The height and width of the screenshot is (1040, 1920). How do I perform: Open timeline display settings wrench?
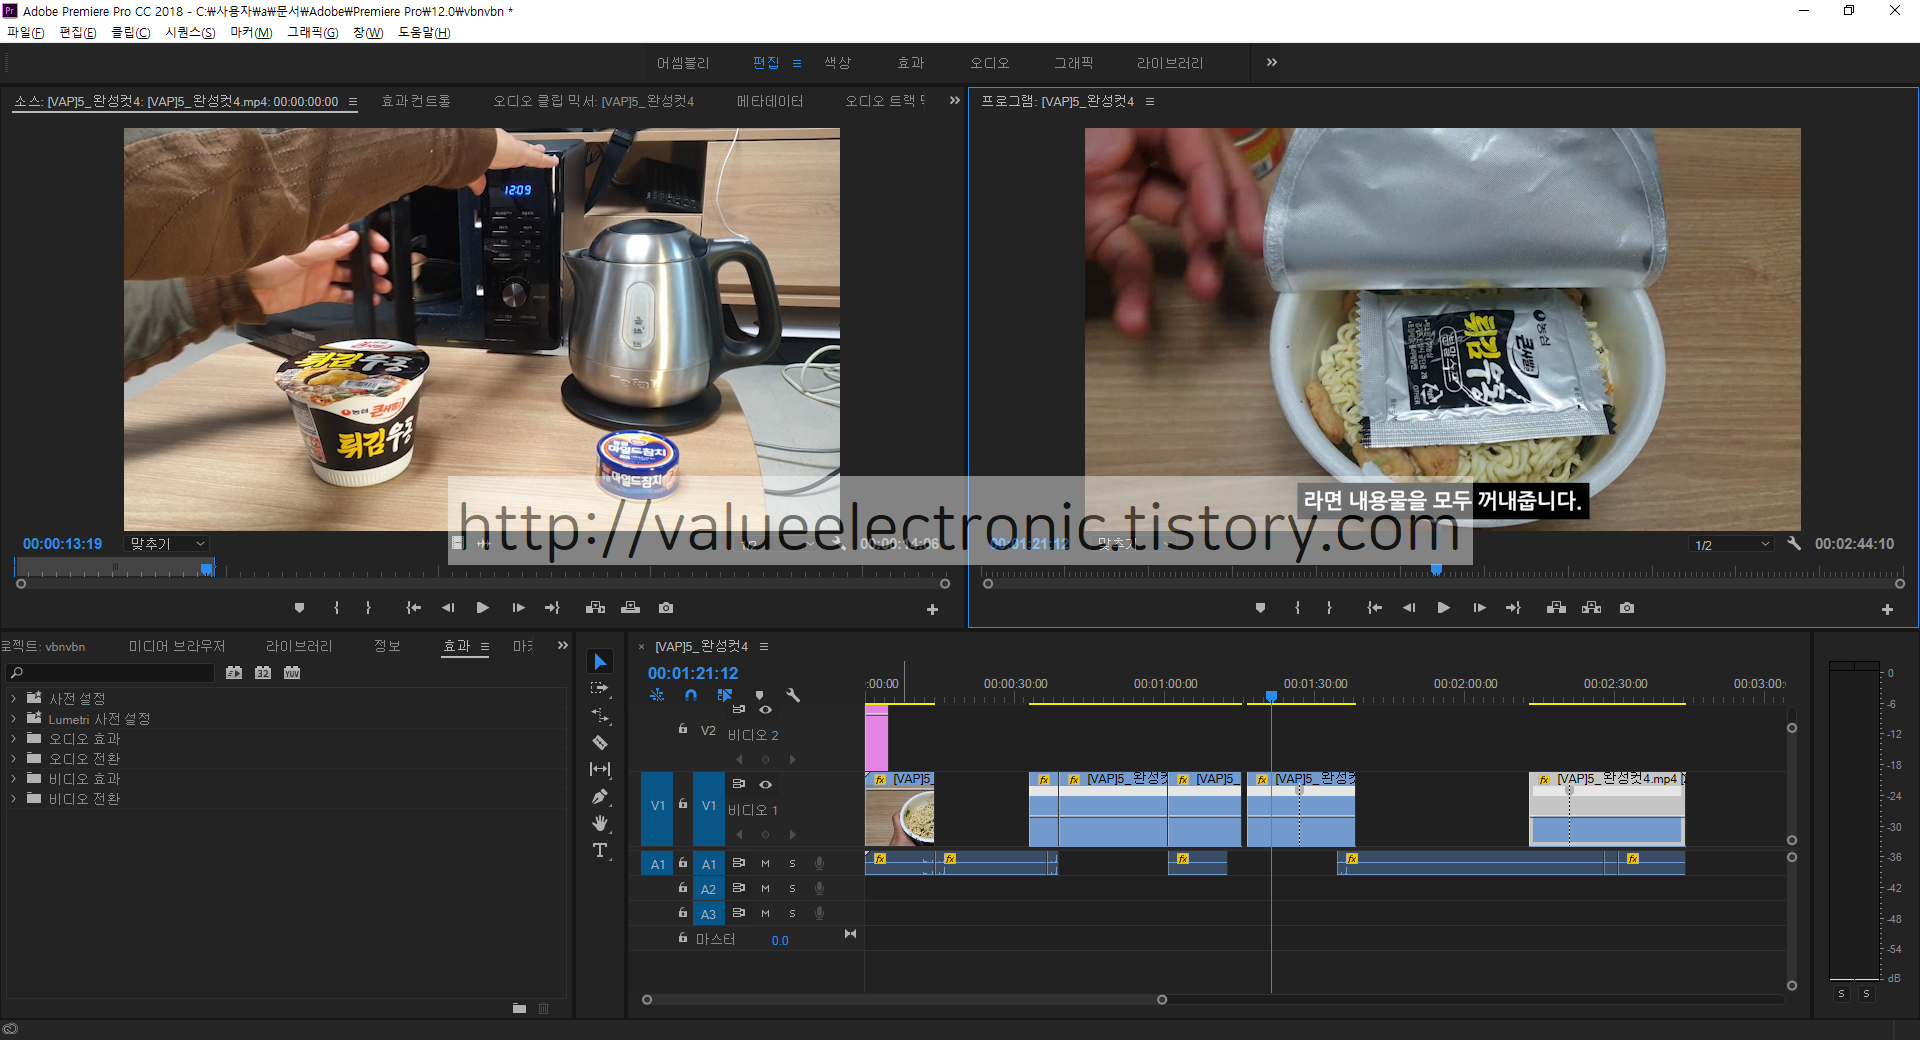tap(793, 695)
